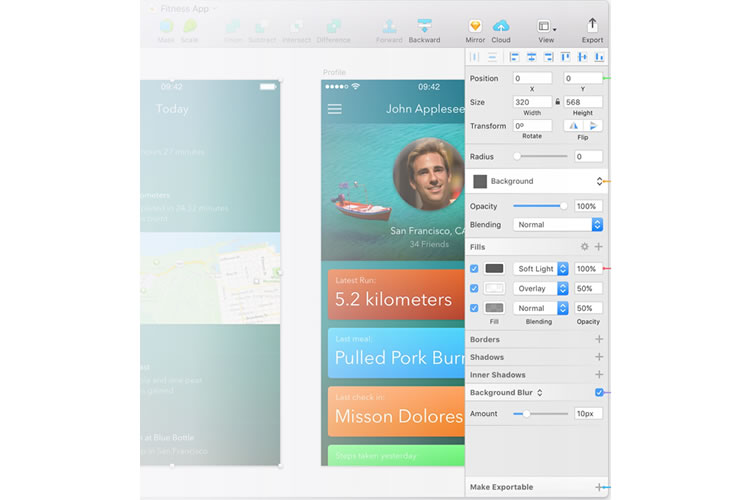Uncheck the Overlay fill checkbox
Screen dimensions: 750x500
(x=474, y=288)
